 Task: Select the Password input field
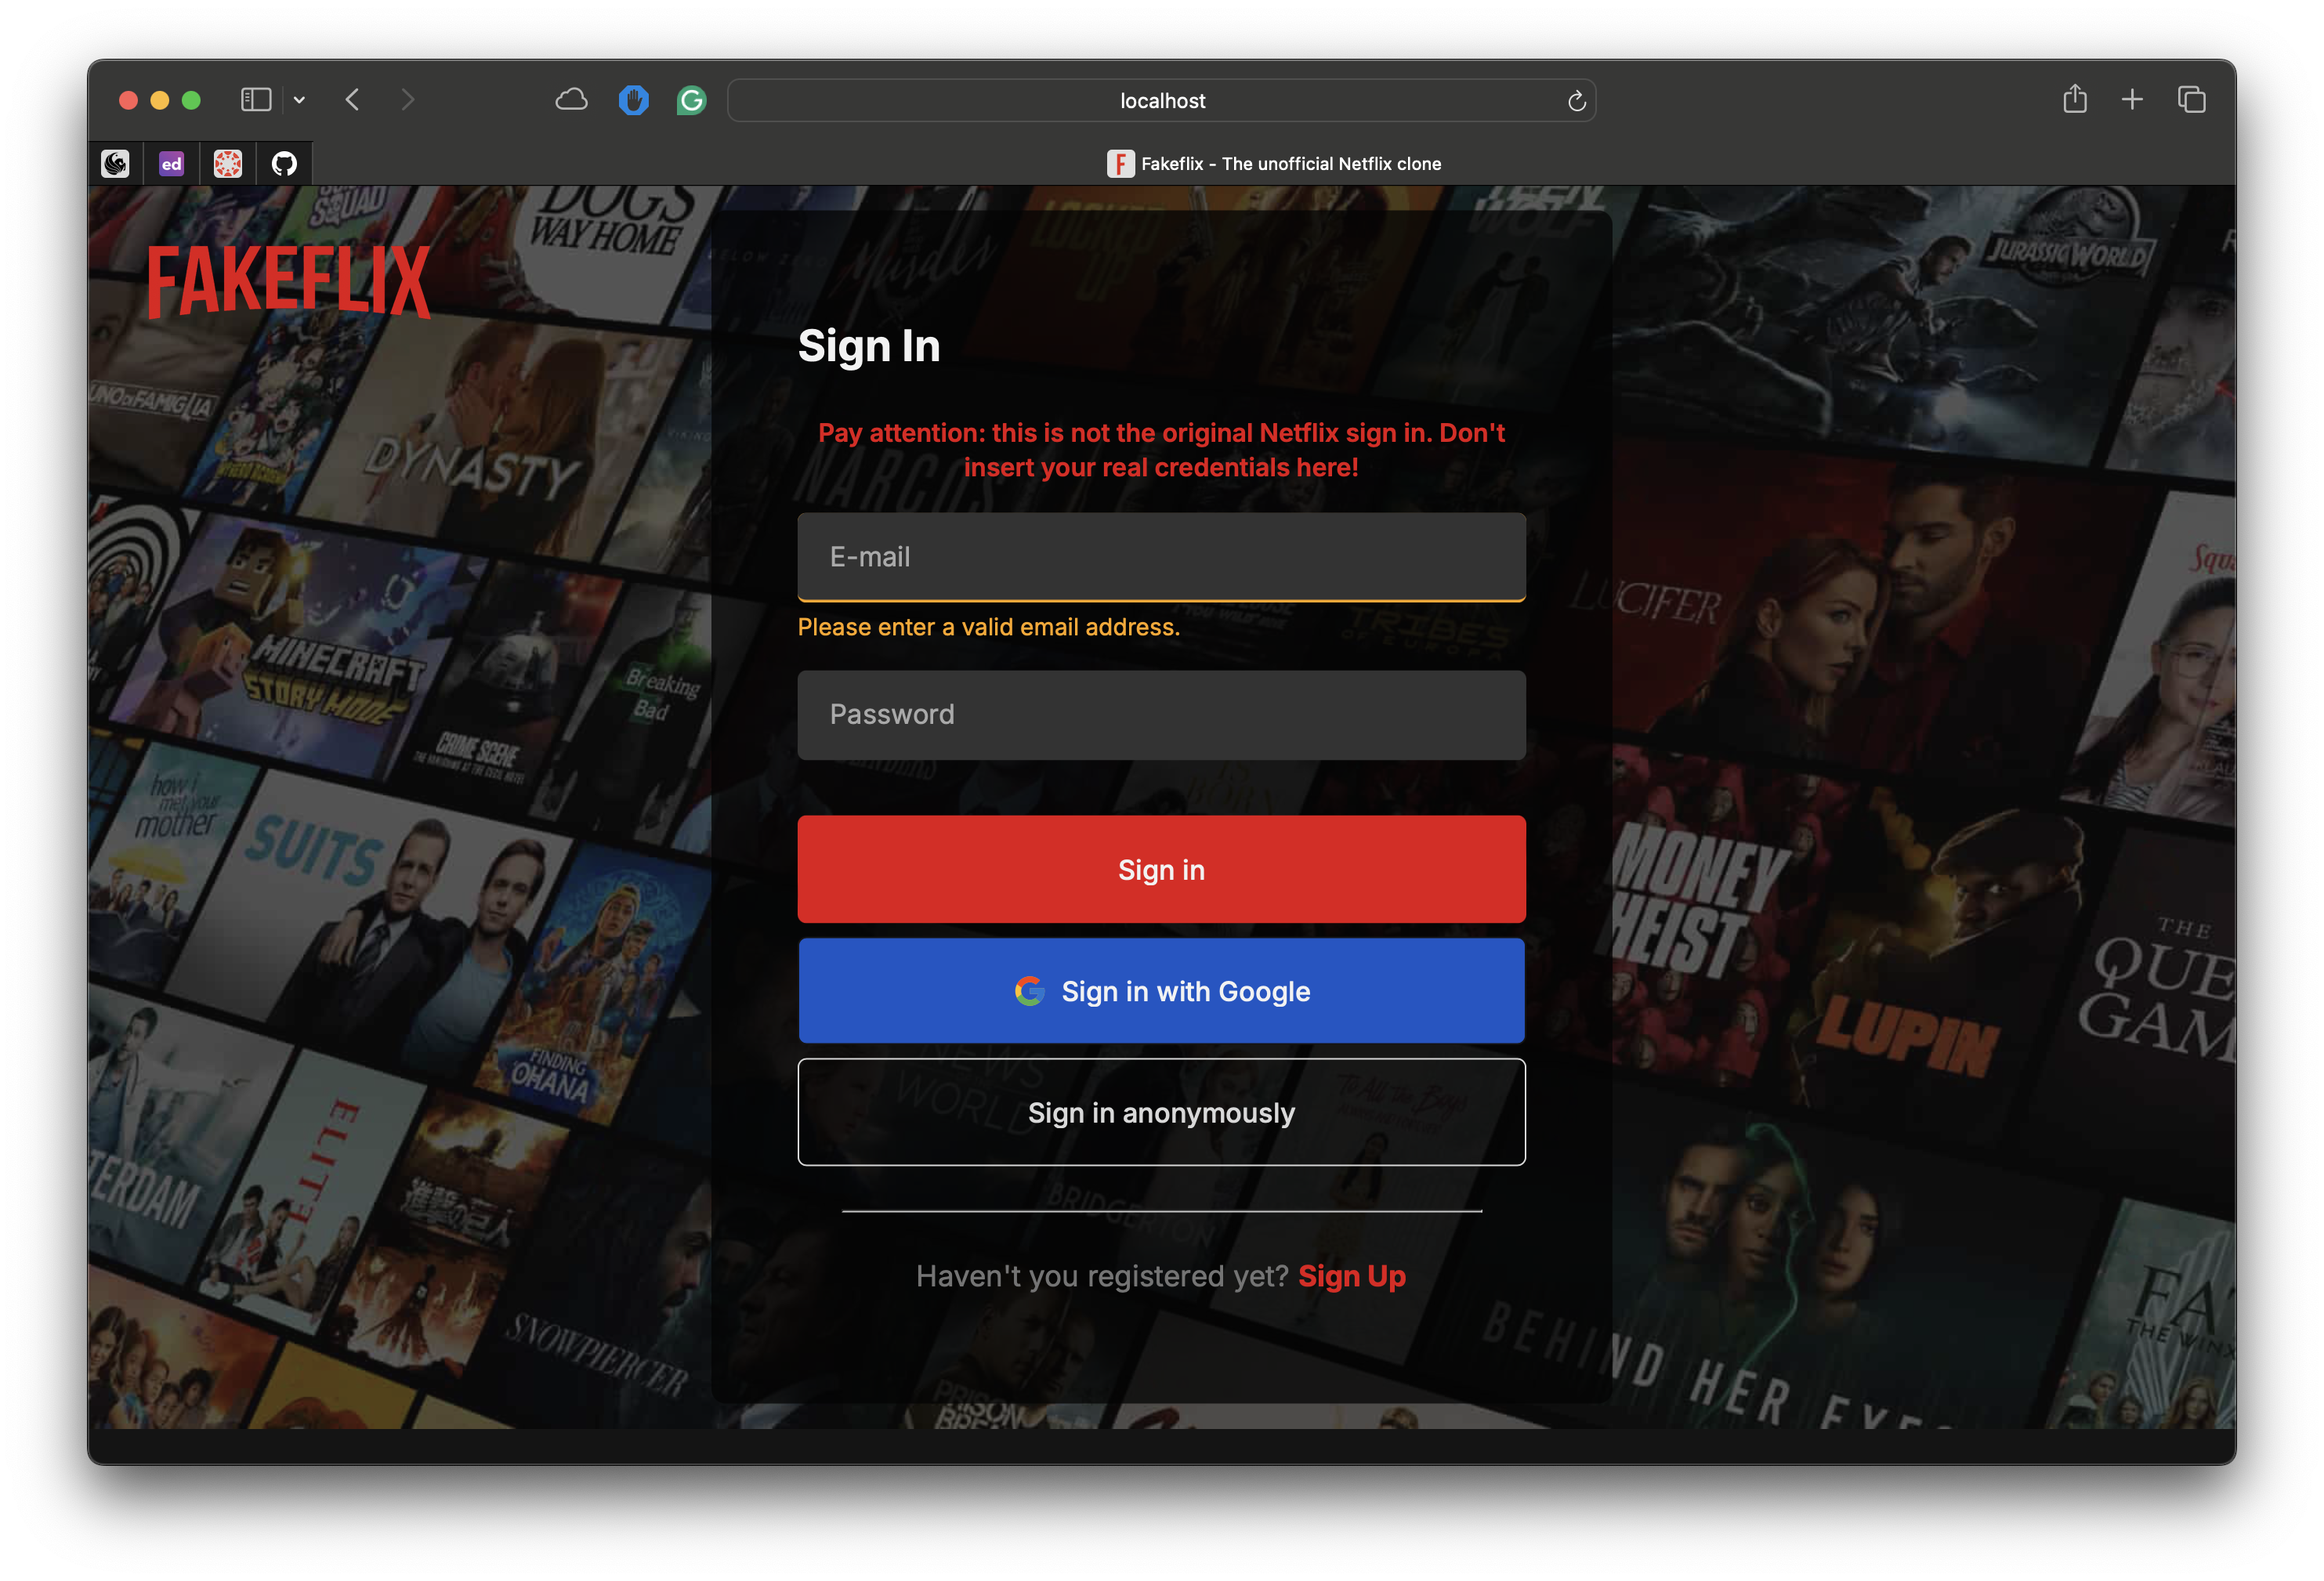coord(1161,715)
